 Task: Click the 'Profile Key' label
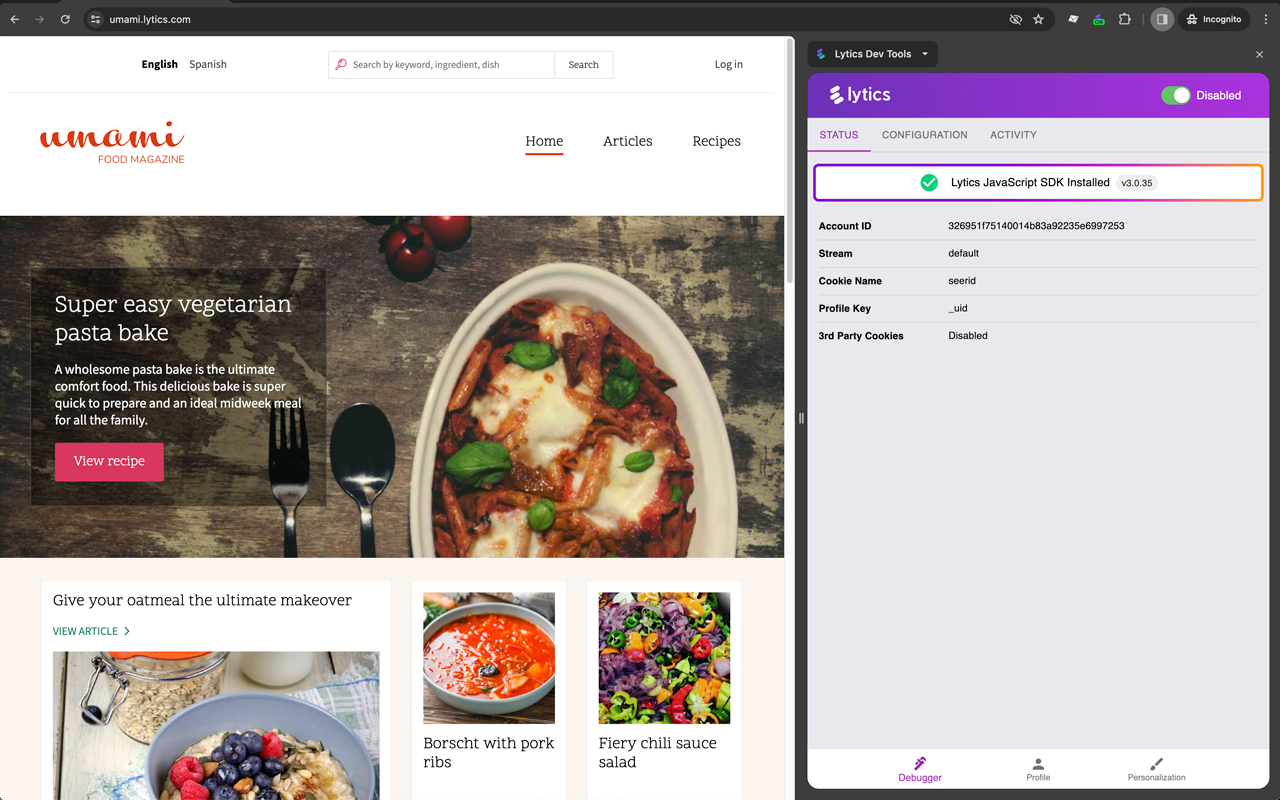click(x=845, y=308)
